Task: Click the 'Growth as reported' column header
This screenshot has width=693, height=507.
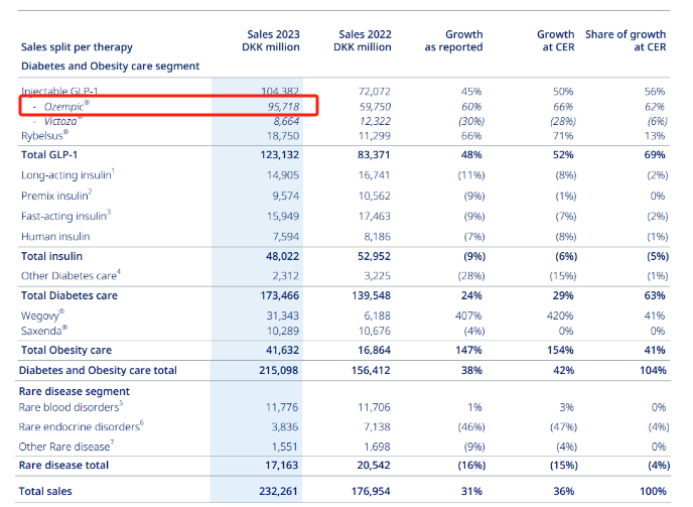Action: pyautogui.click(x=454, y=41)
